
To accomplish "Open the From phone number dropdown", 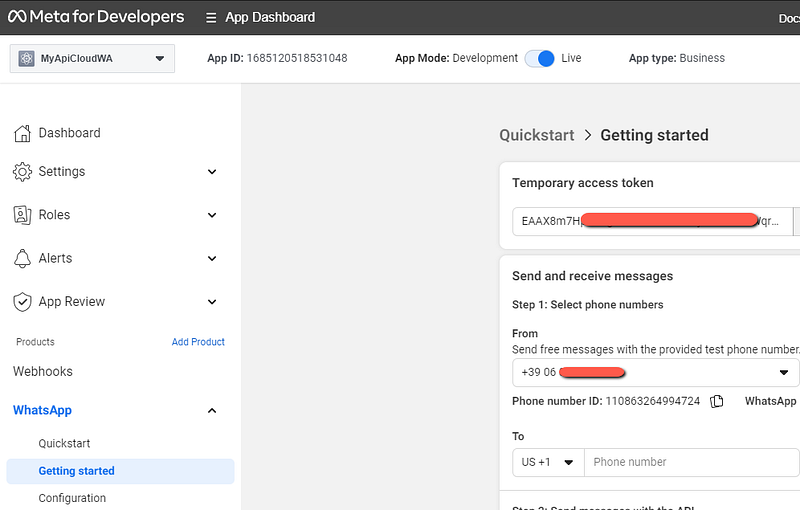I will point(656,372).
